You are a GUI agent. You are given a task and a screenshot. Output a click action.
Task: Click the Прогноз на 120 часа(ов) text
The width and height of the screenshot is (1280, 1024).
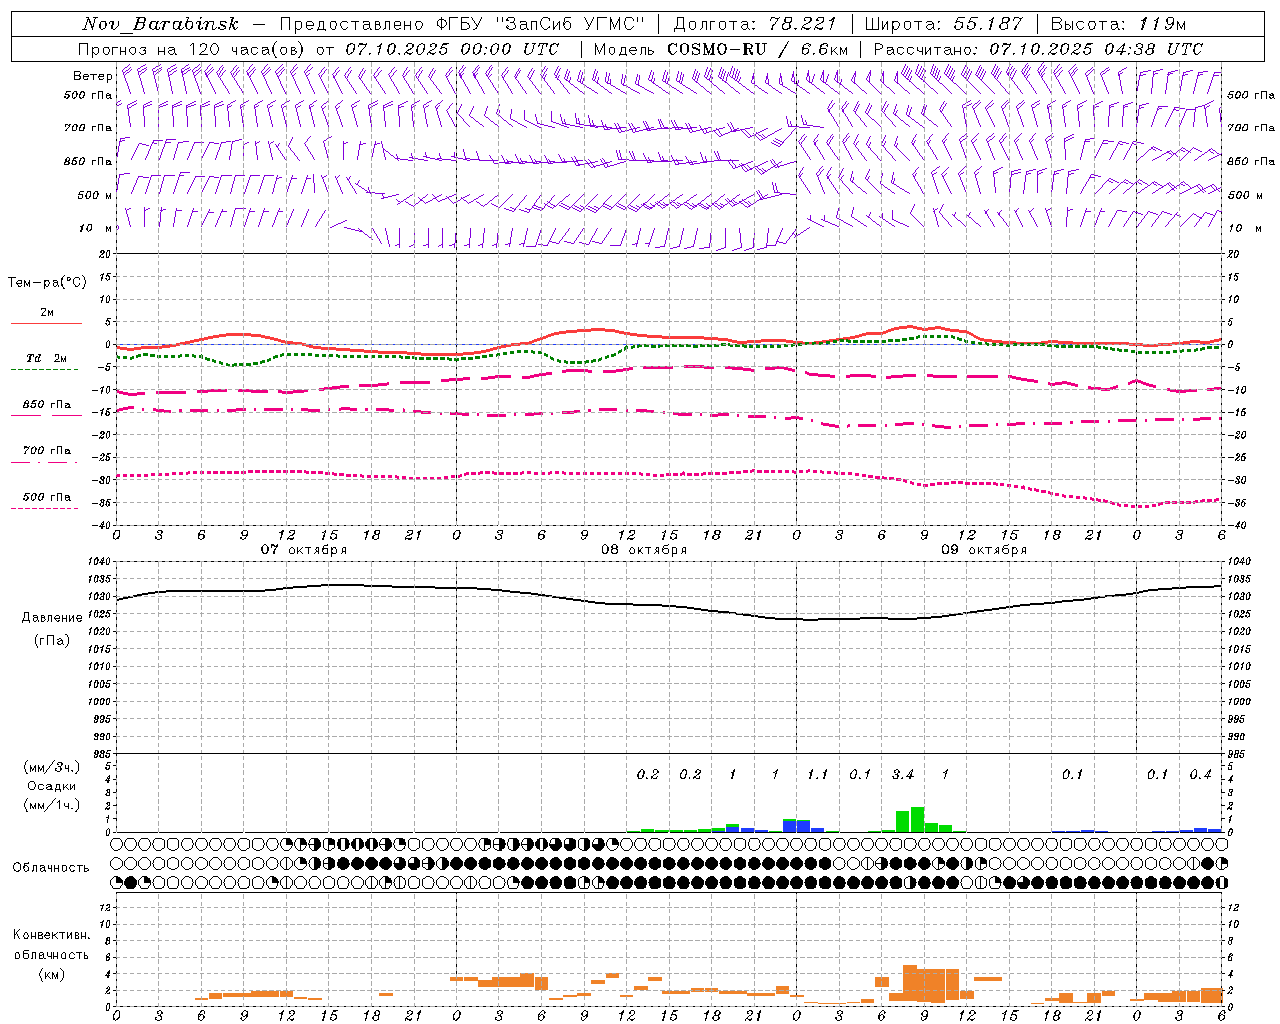[x=192, y=49]
